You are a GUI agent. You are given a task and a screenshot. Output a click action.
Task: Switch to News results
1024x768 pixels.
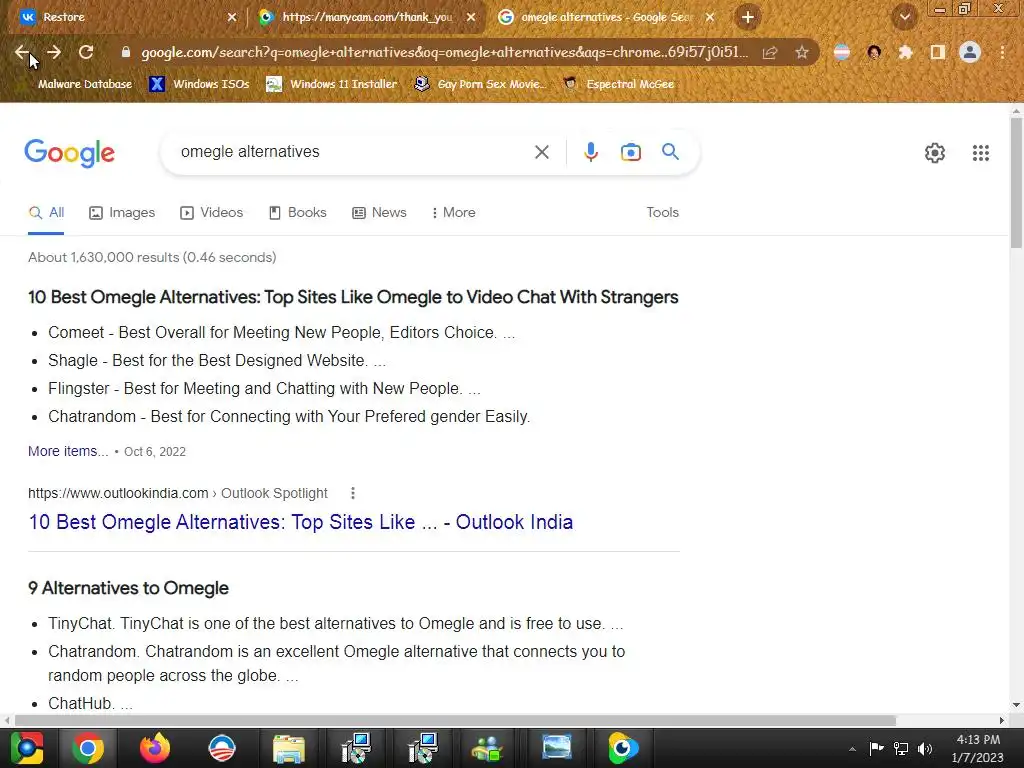coord(379,213)
